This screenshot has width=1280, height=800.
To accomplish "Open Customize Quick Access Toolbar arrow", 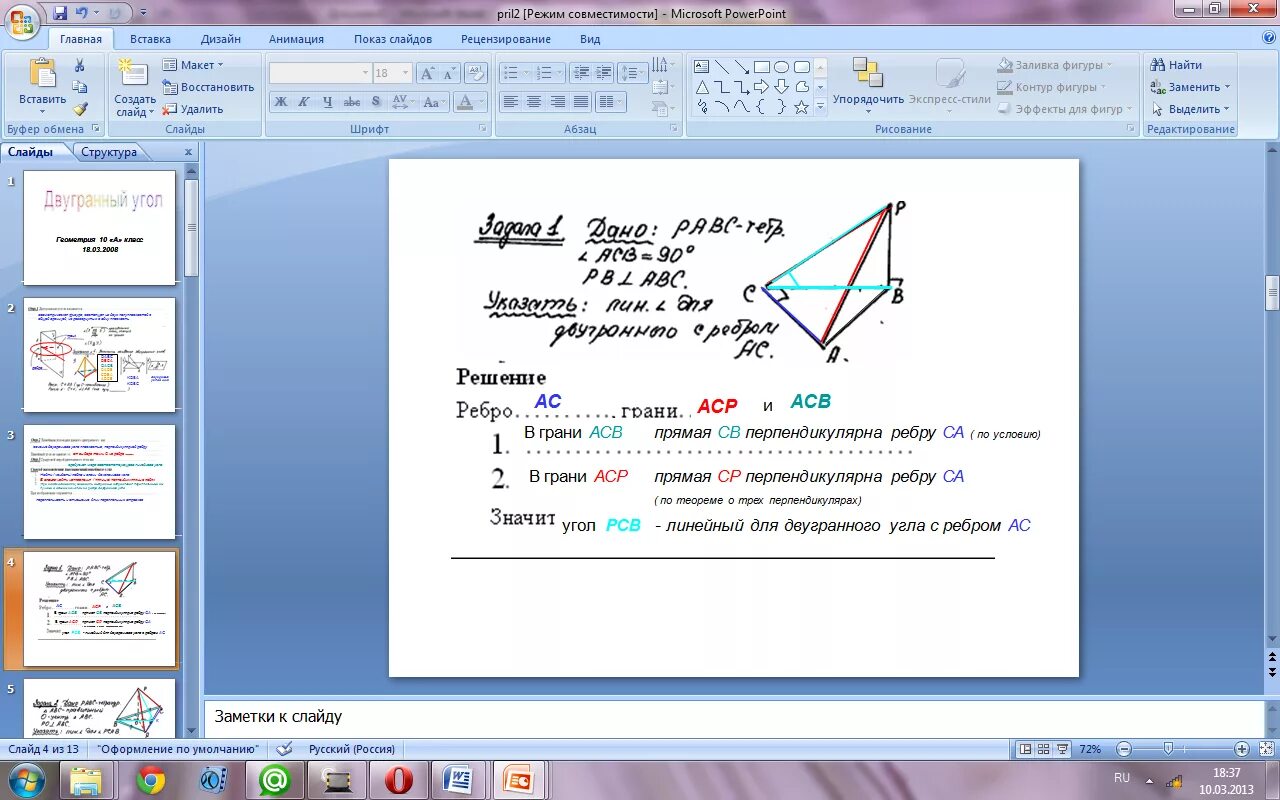I will coord(143,14).
